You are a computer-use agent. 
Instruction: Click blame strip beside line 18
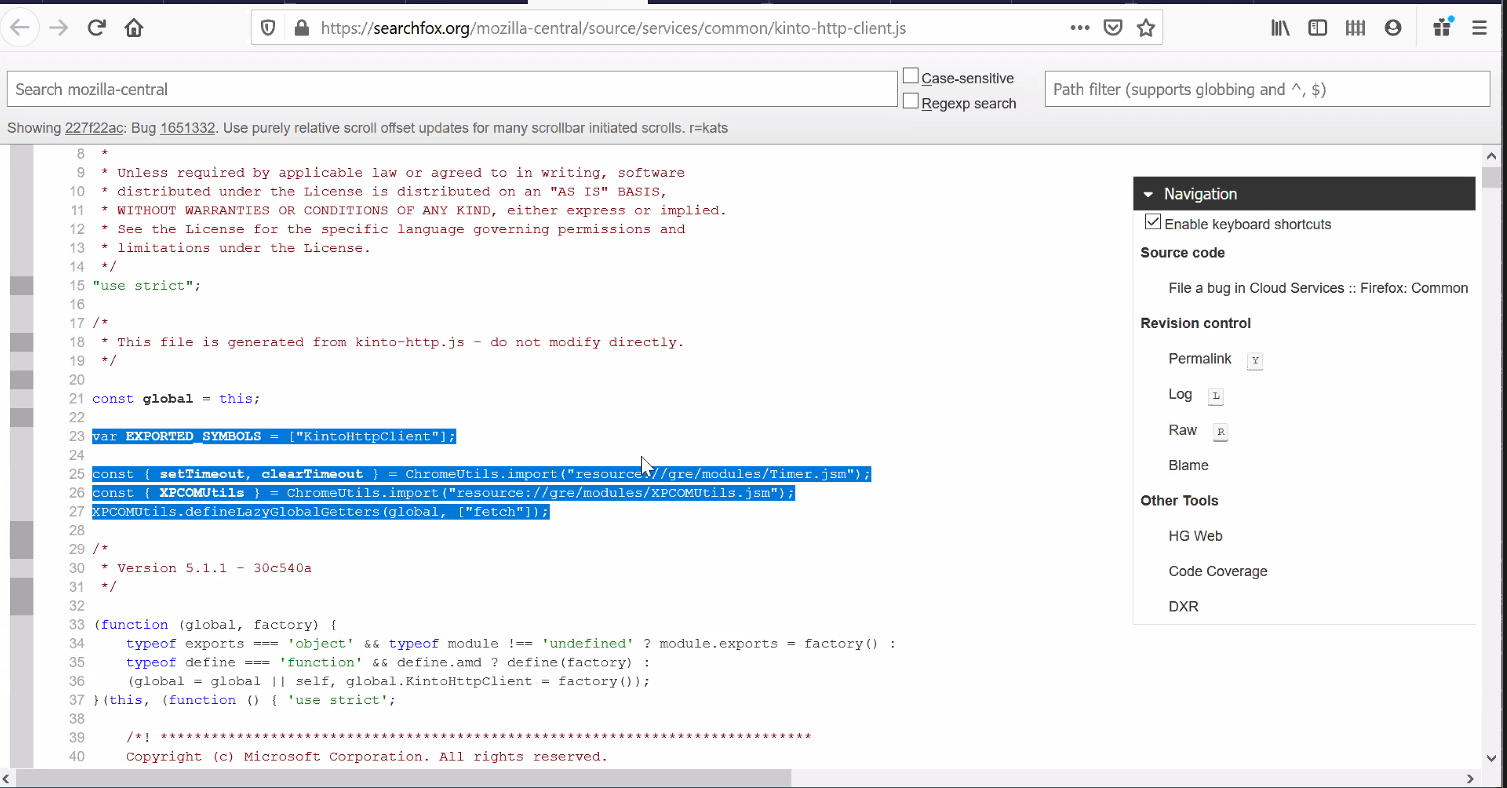21,342
